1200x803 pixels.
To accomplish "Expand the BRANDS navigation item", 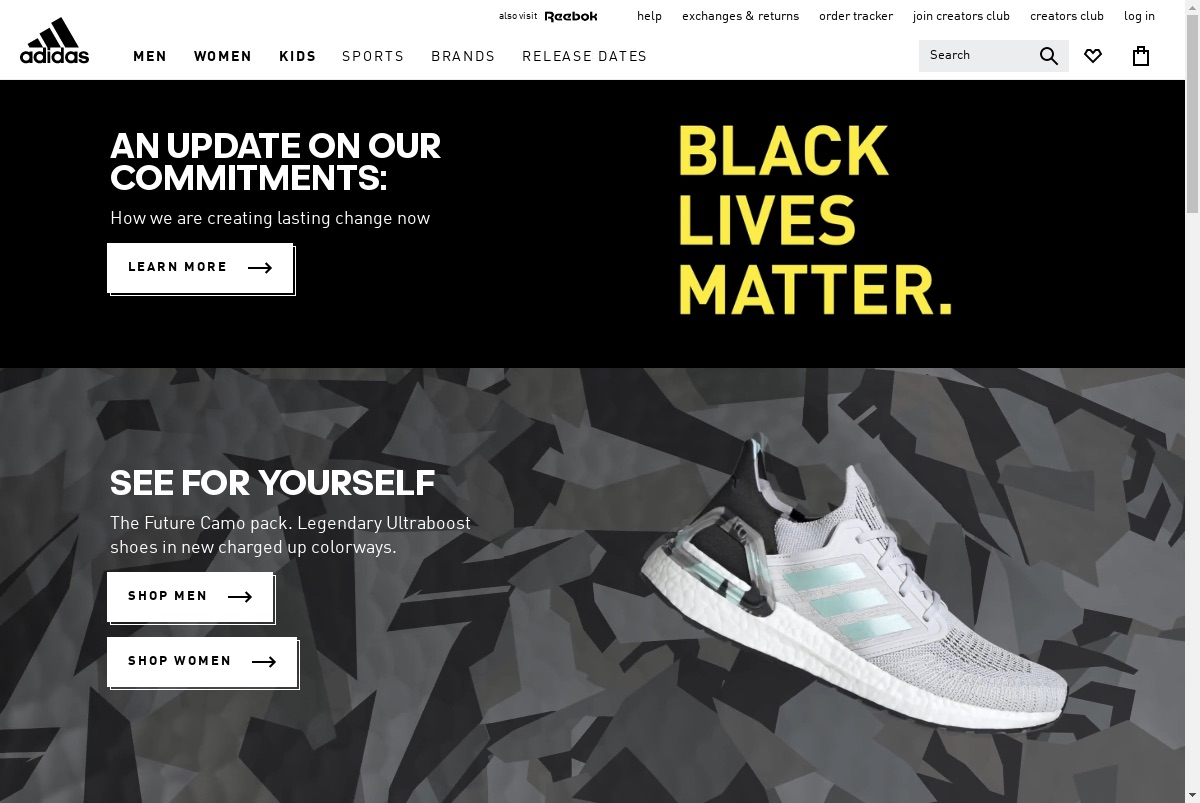I will point(463,57).
